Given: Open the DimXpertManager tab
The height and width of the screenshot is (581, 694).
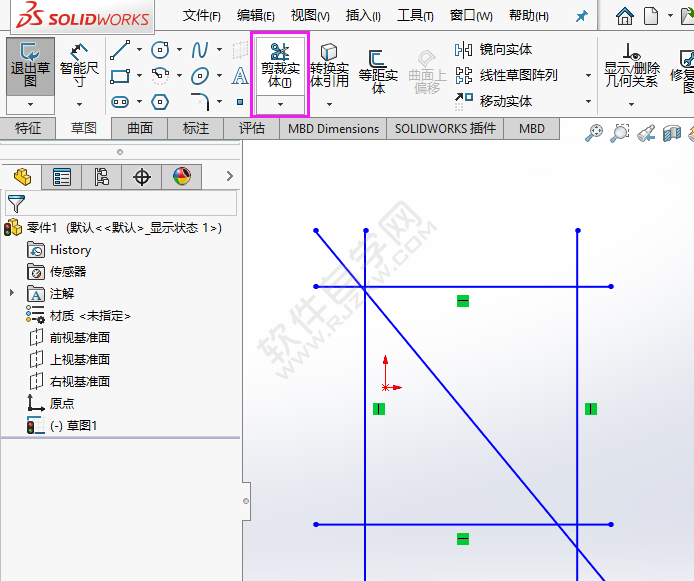Looking at the screenshot, I should click(x=142, y=177).
